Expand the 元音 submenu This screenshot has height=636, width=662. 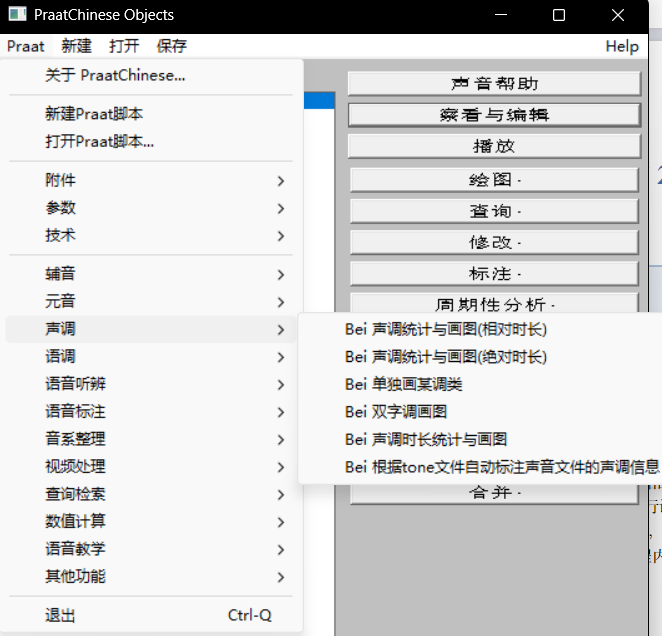(151, 302)
